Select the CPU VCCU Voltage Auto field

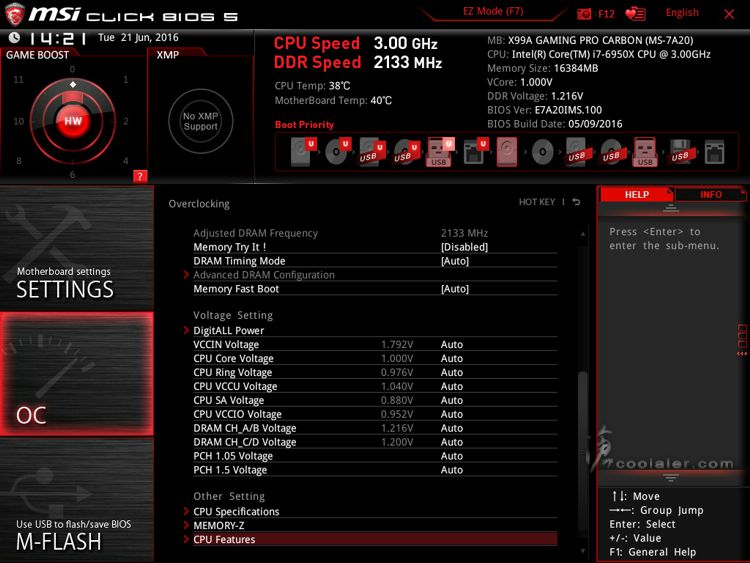(x=452, y=386)
